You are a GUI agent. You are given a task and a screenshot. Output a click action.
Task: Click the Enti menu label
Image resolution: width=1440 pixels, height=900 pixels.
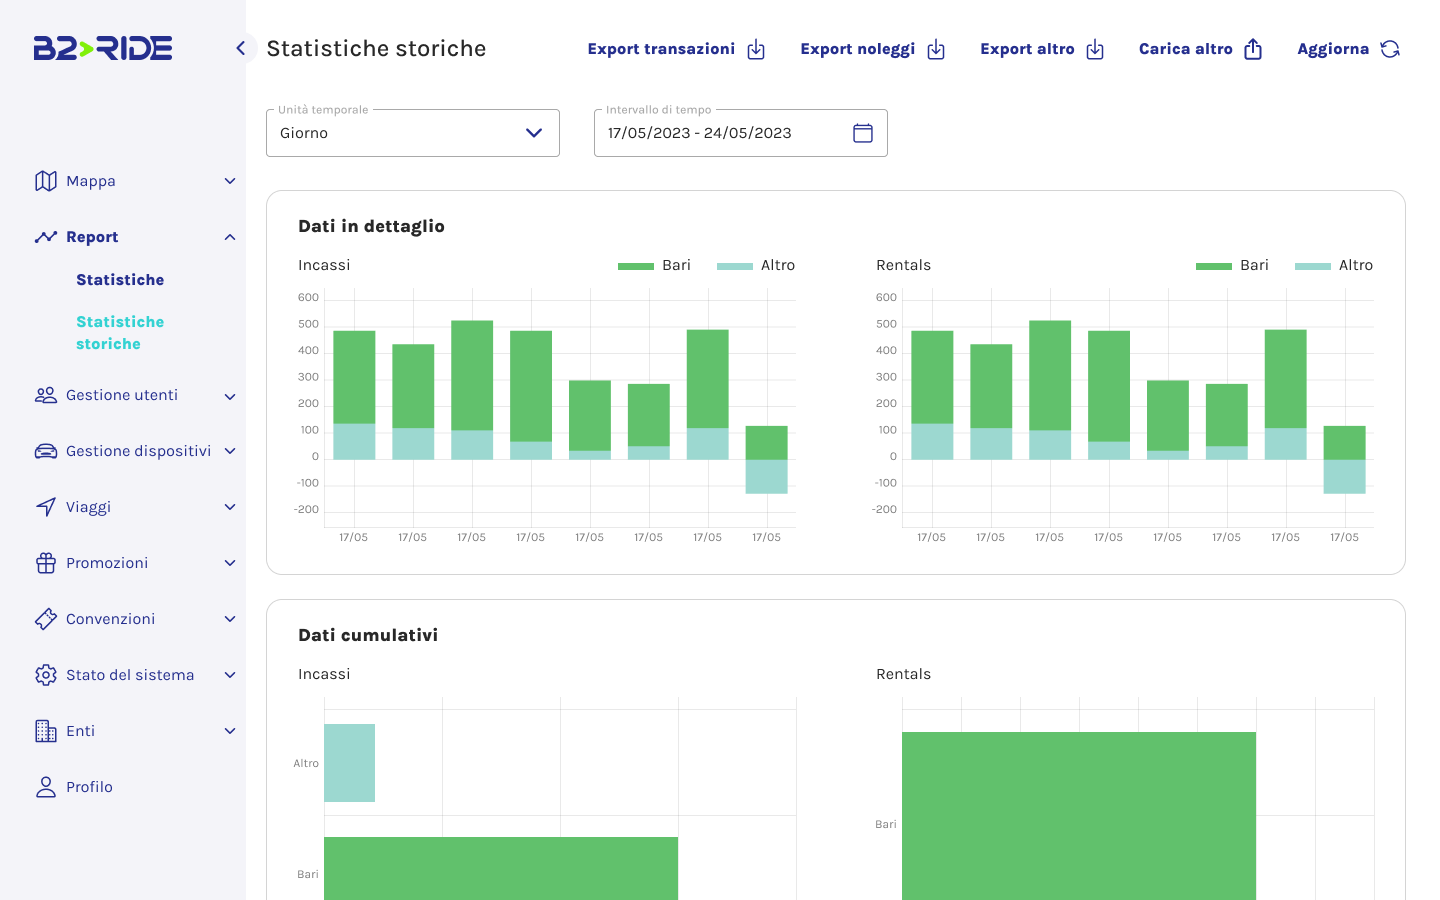tap(80, 731)
